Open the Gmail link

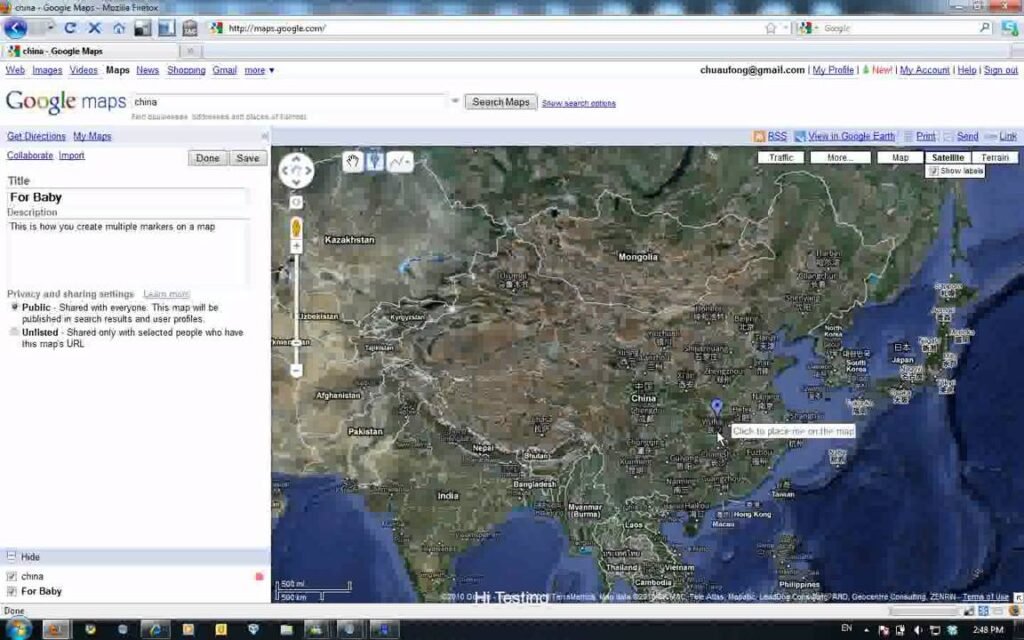225,70
